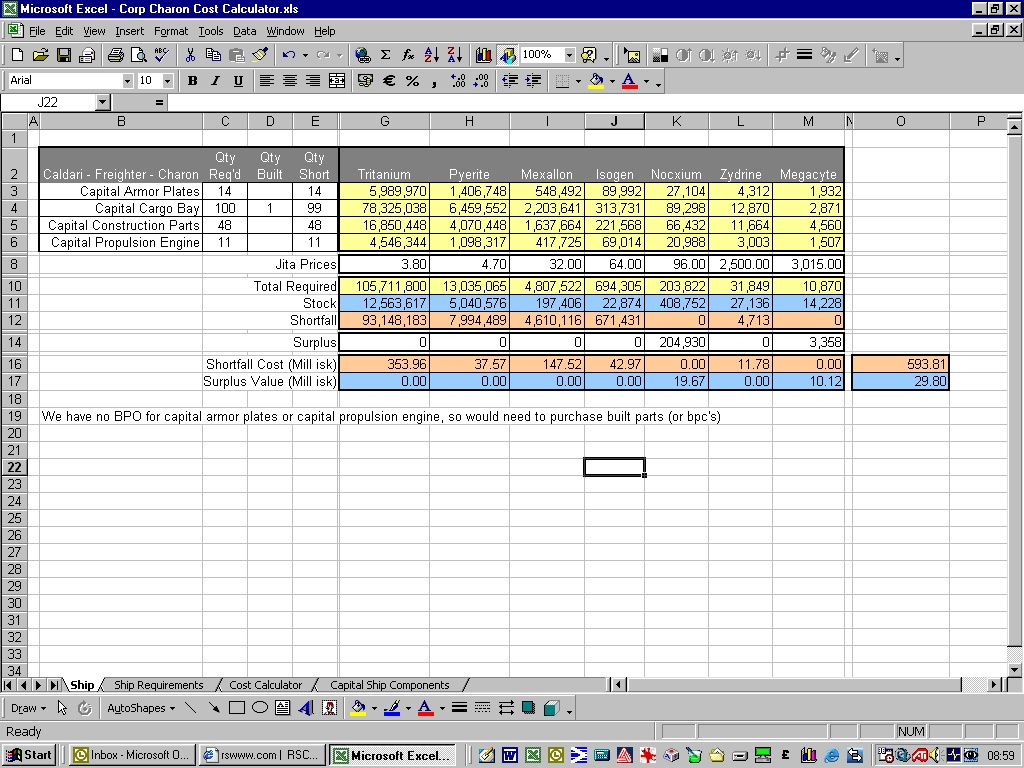Switch to the Cost Calculator sheet tab

[265, 685]
